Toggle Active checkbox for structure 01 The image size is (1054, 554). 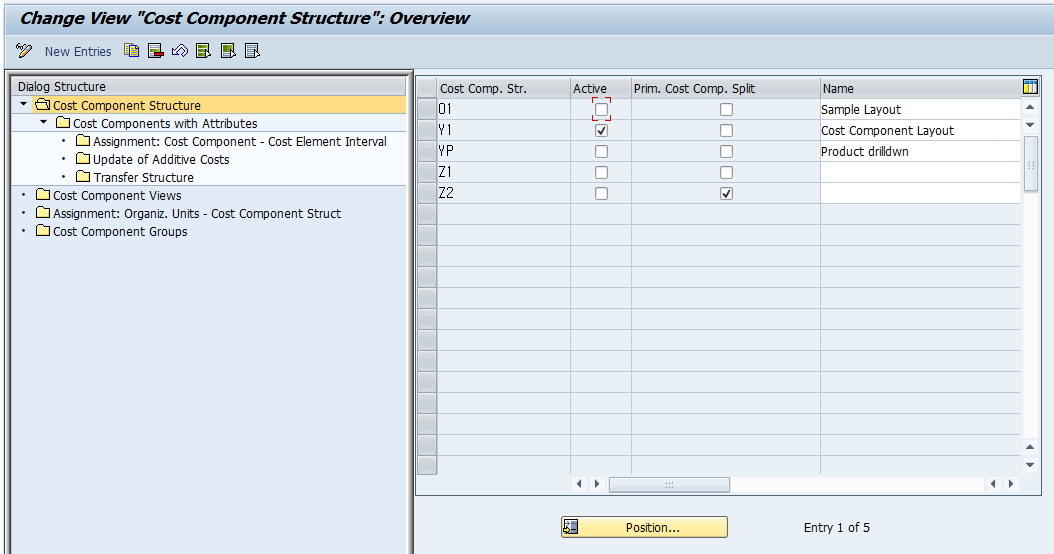pos(602,110)
